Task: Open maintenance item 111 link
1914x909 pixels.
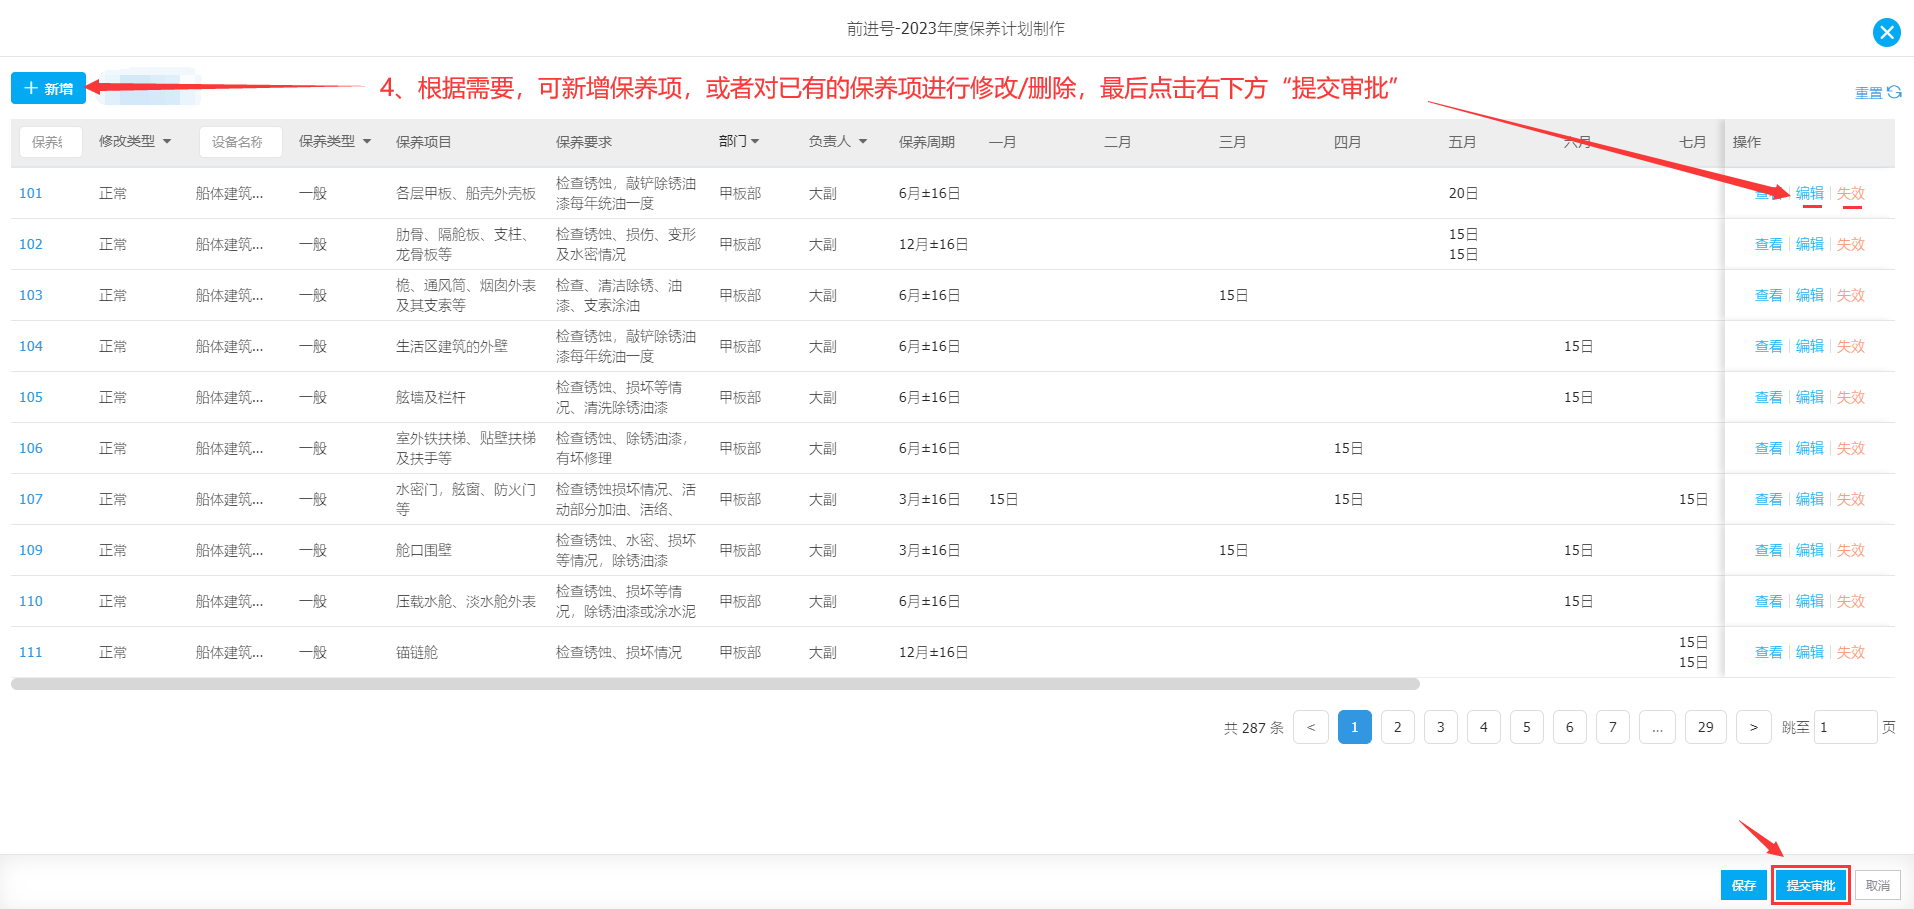Action: [31, 652]
